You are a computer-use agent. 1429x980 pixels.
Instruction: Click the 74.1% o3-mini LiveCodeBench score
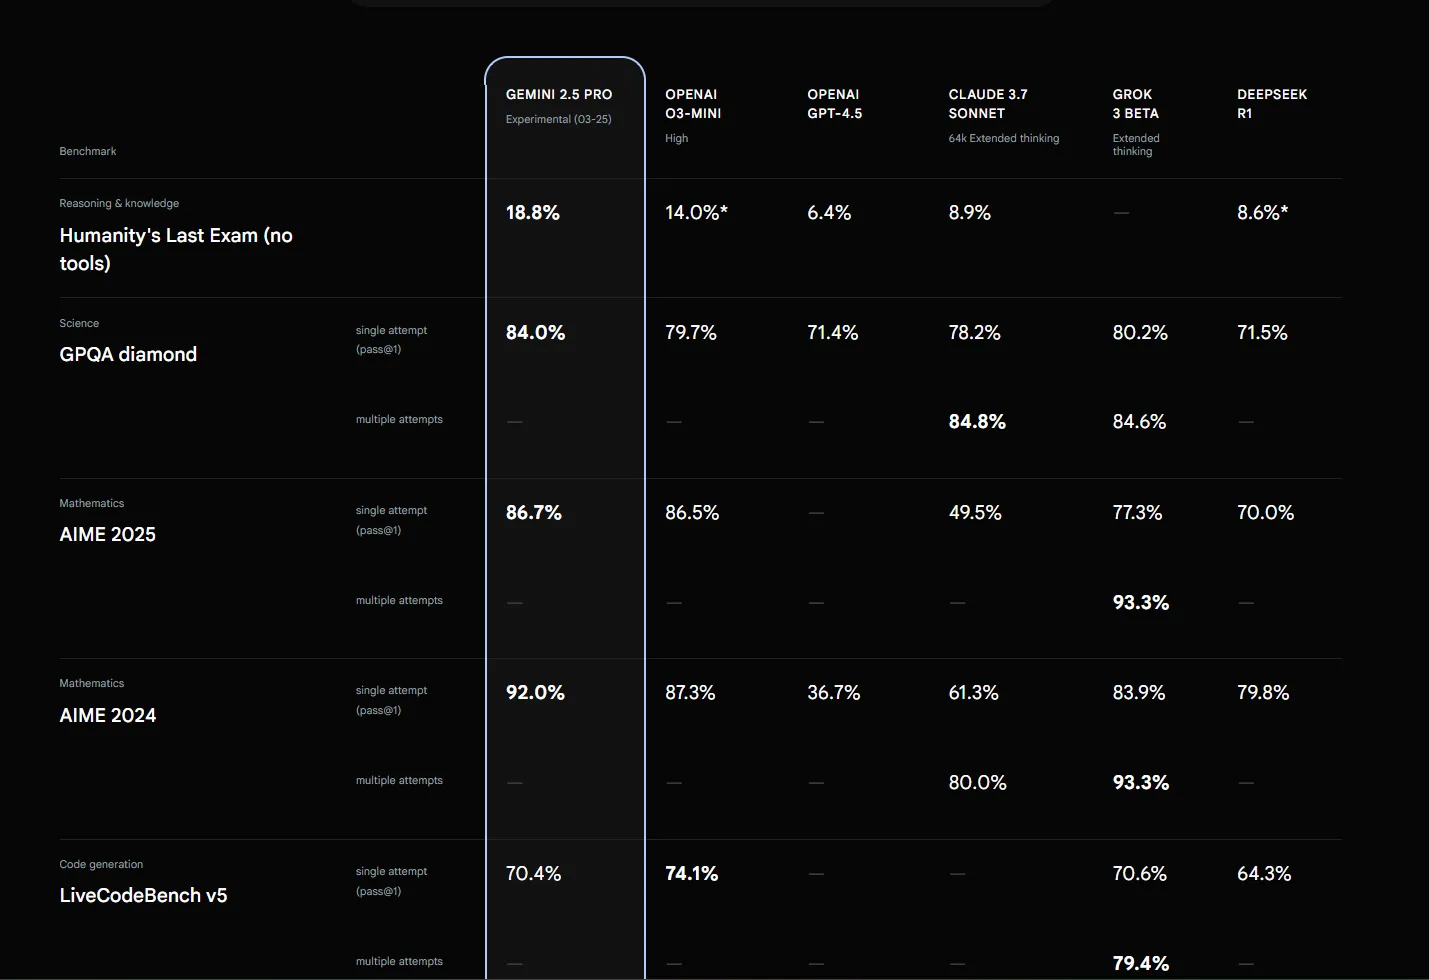click(x=692, y=873)
